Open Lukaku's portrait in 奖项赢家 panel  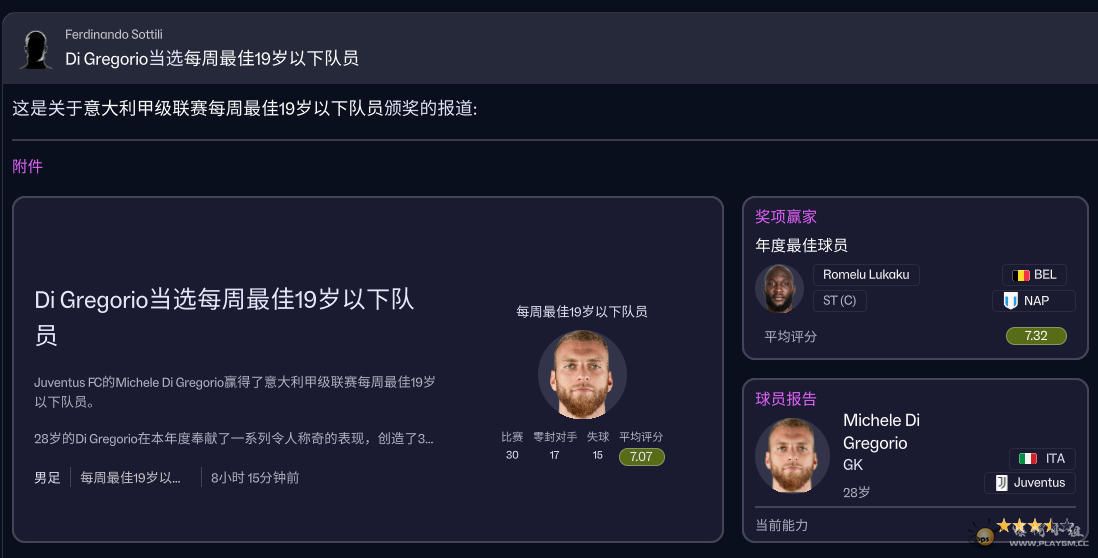[x=780, y=289]
